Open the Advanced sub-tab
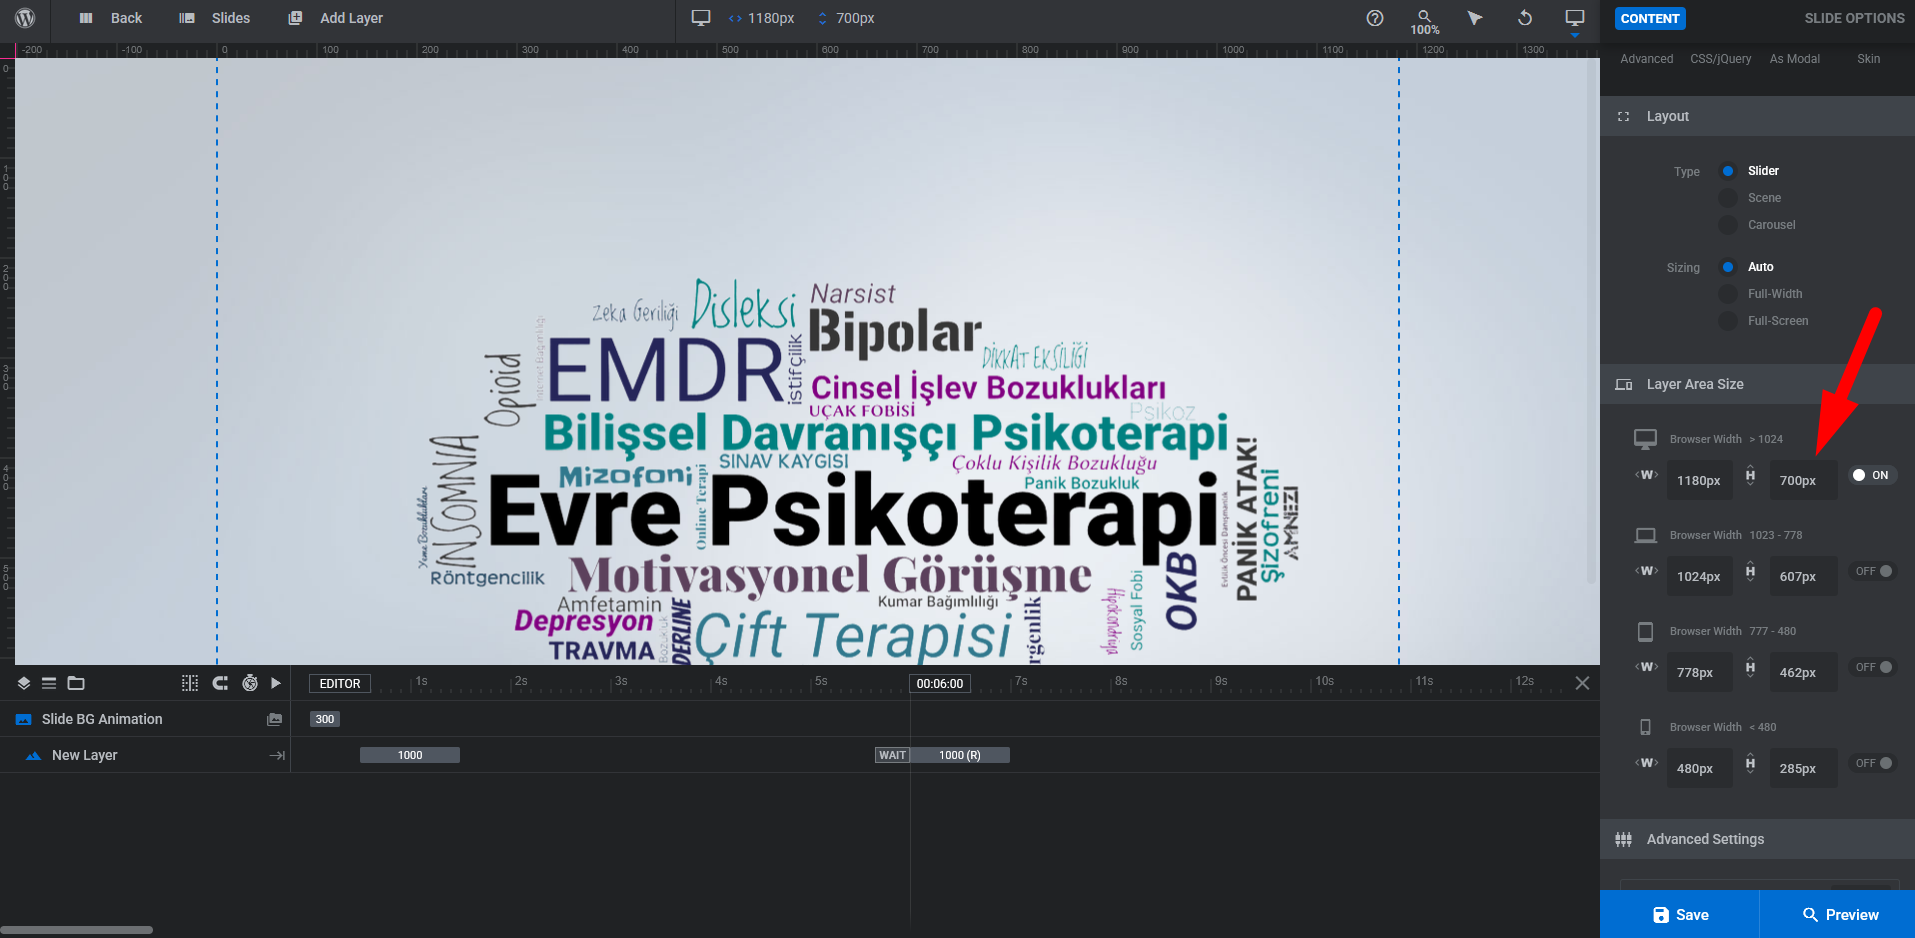Viewport: 1915px width, 938px height. pos(1646,59)
